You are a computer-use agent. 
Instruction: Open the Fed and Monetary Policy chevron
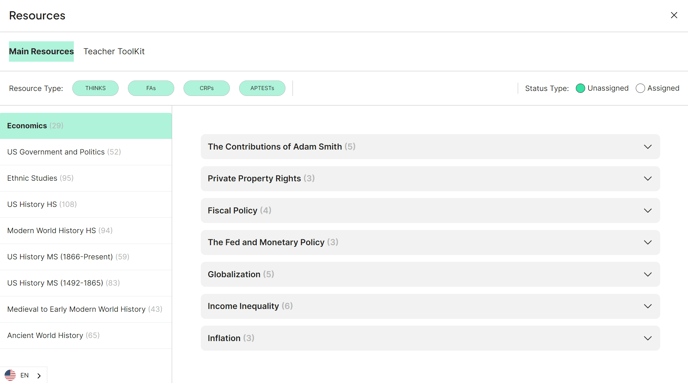coord(648,242)
